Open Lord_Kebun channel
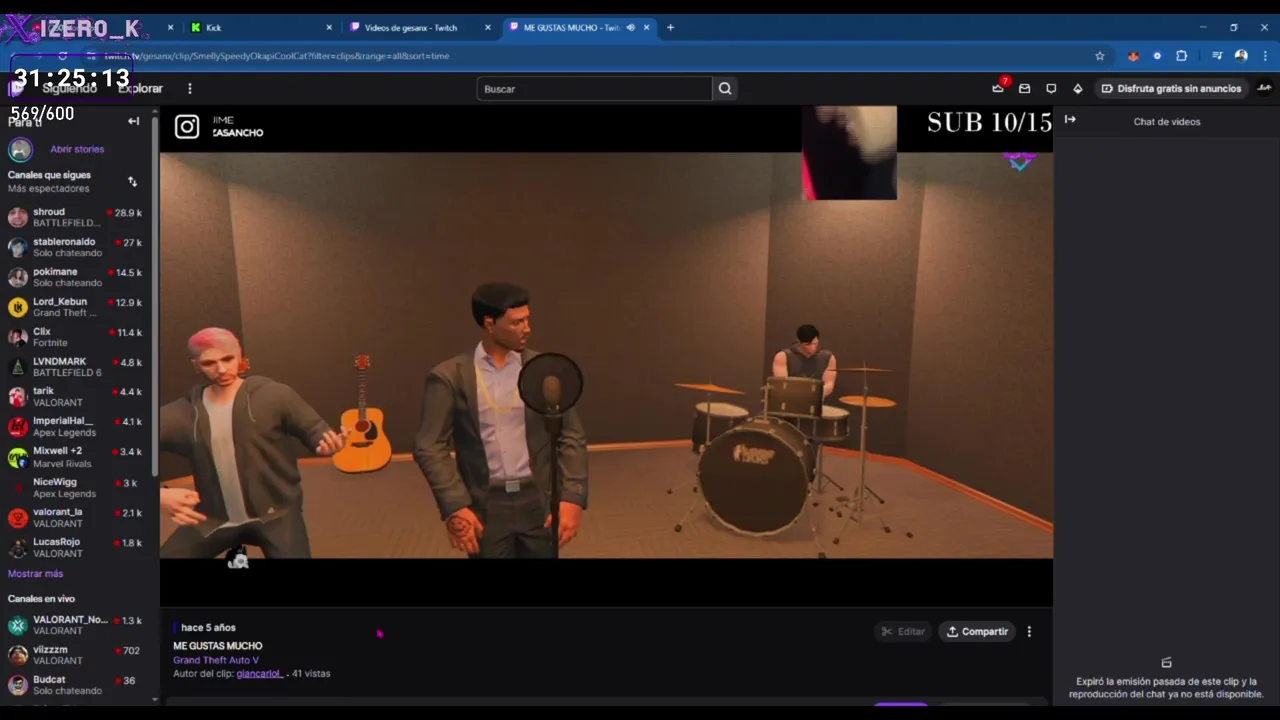The height and width of the screenshot is (720, 1280). pos(77,307)
